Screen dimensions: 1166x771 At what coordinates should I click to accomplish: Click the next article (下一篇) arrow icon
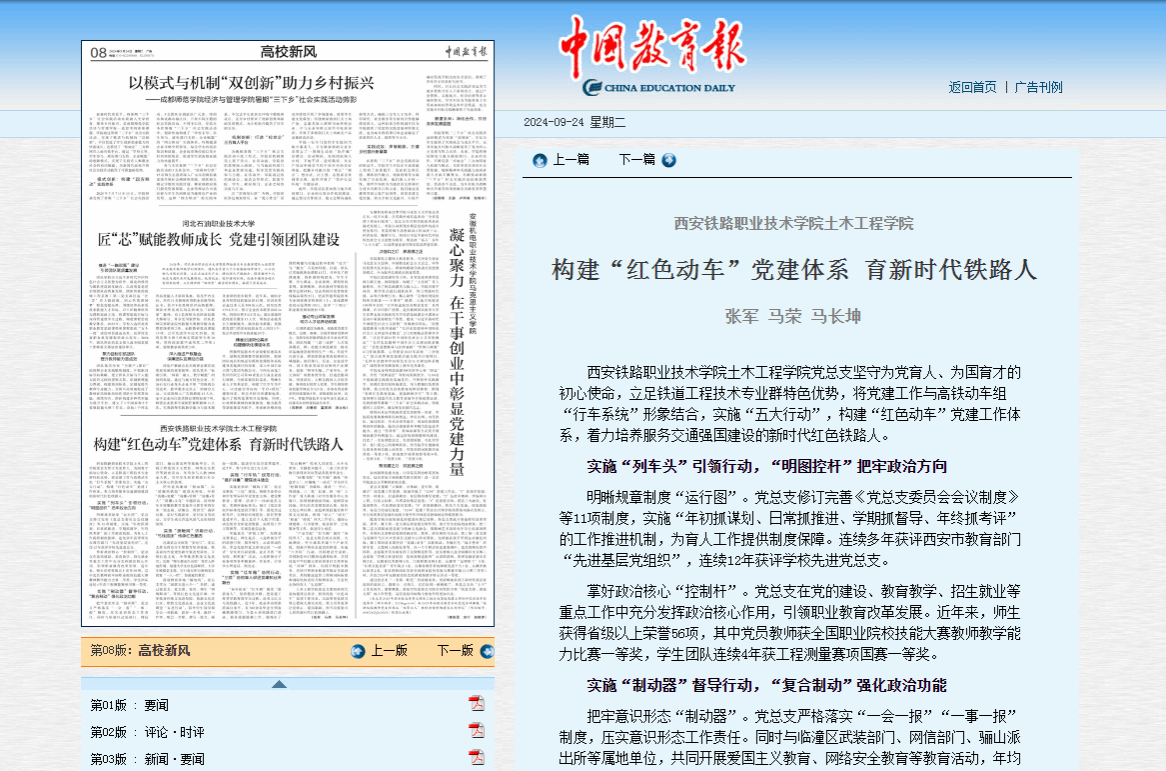[x=669, y=160]
